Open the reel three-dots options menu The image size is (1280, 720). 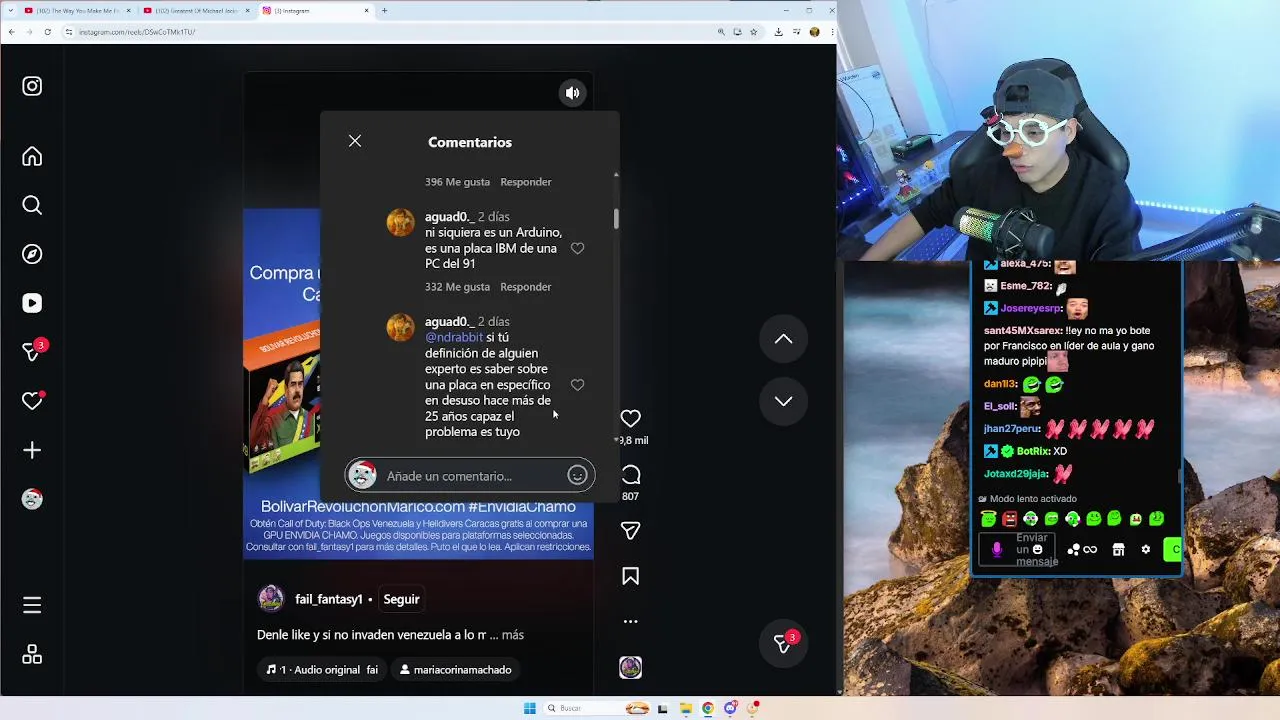click(x=630, y=621)
